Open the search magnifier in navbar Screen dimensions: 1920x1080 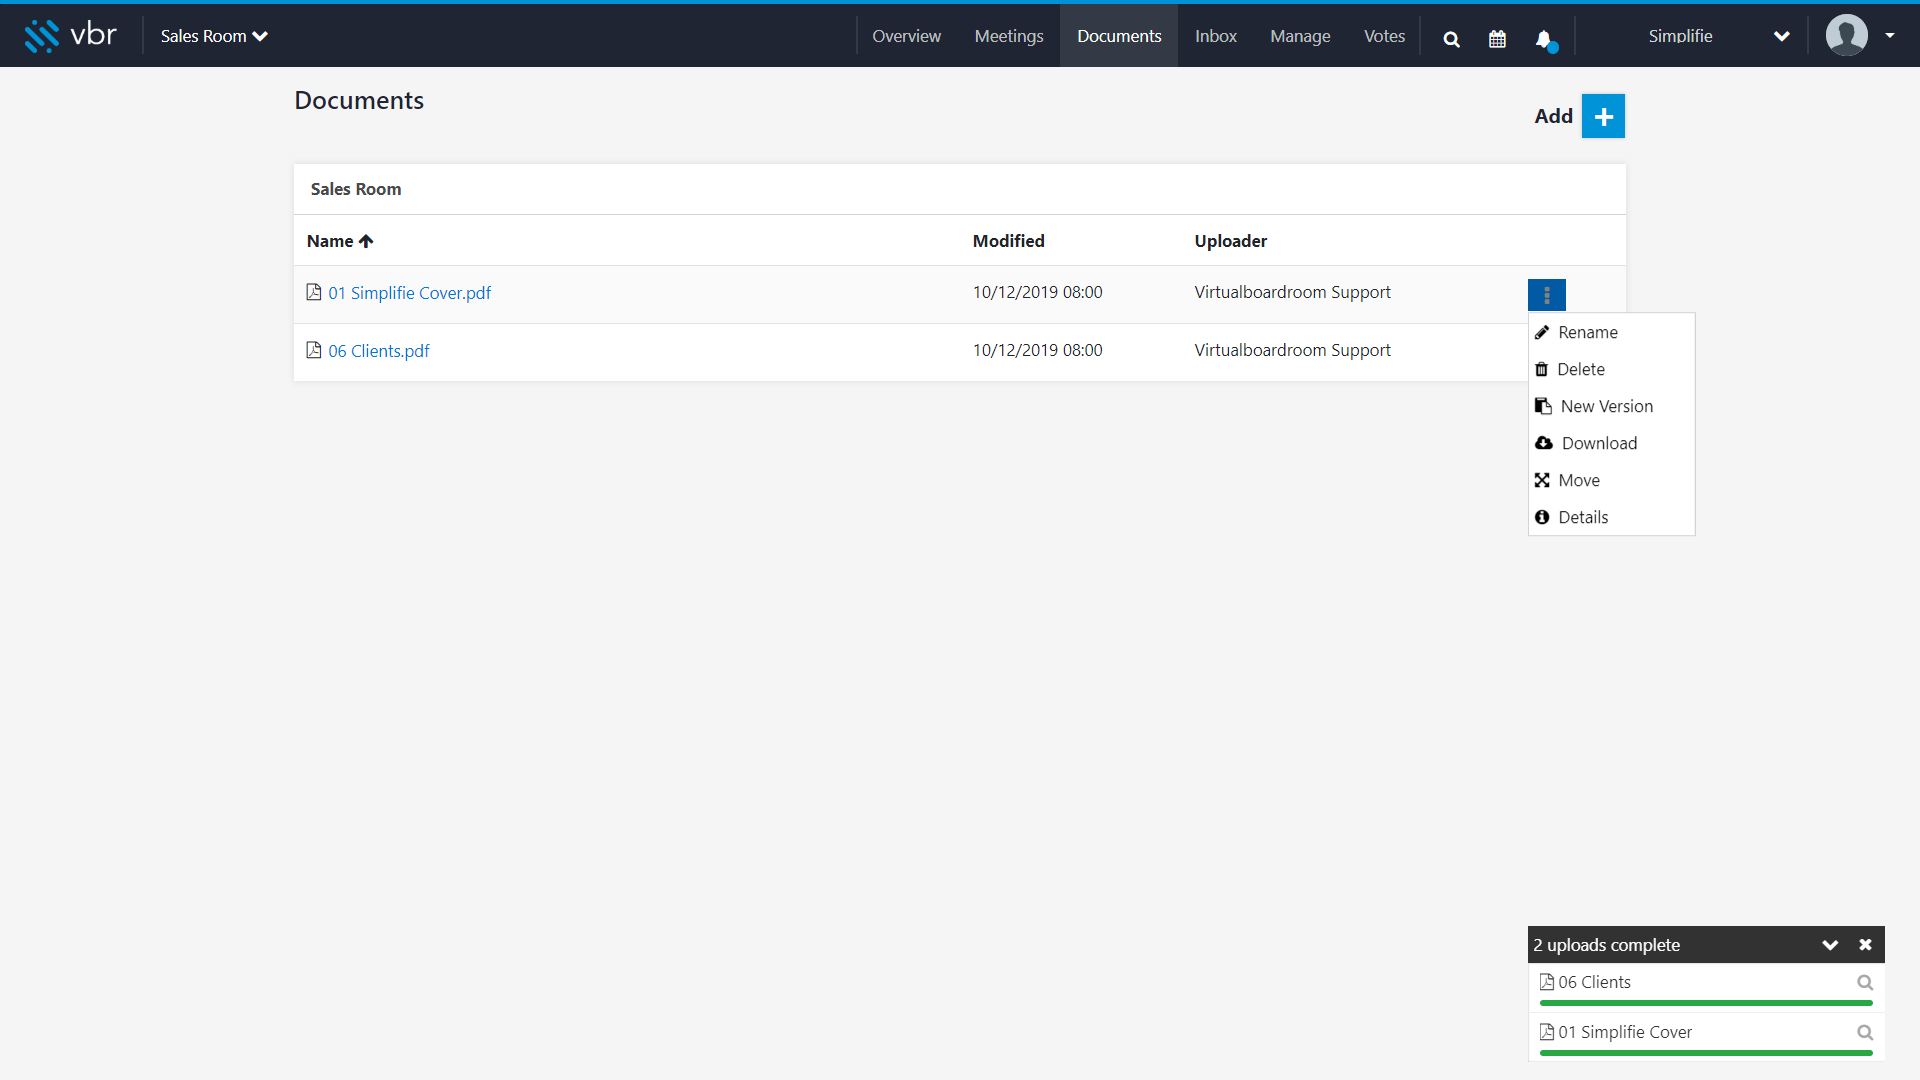pyautogui.click(x=1451, y=39)
